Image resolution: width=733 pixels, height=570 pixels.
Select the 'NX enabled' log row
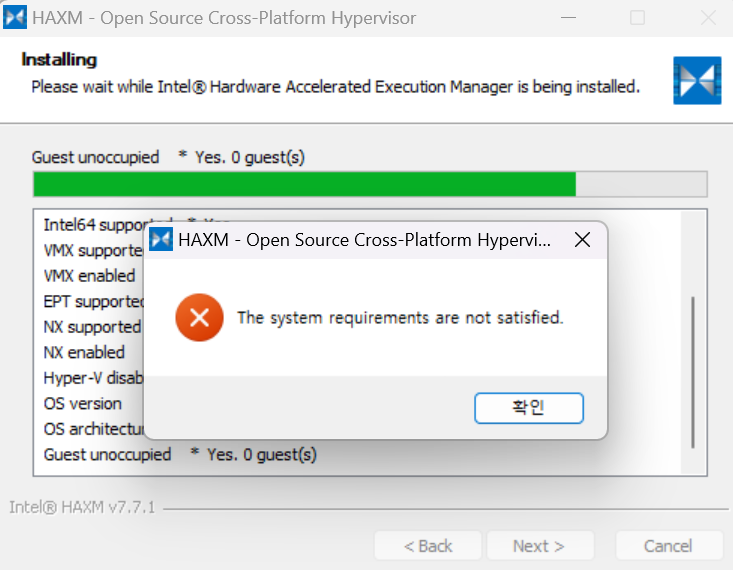point(84,352)
